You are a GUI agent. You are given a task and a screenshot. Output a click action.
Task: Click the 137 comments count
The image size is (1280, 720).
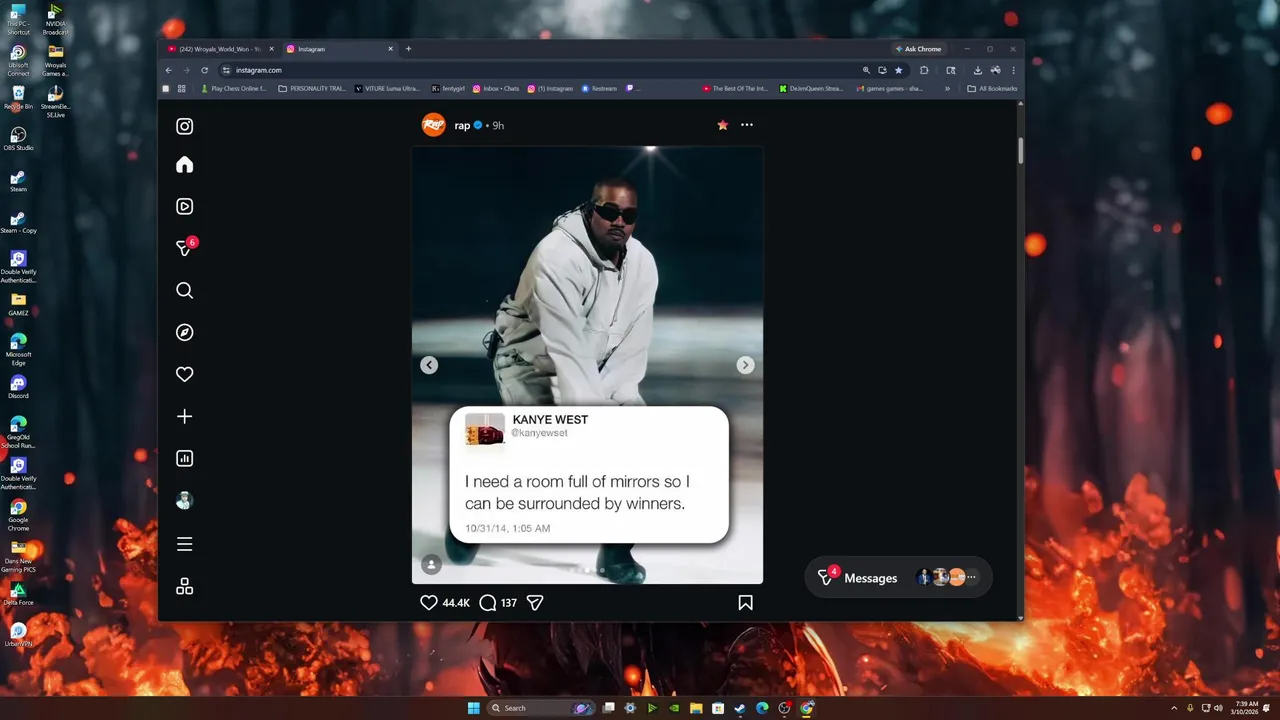tap(509, 603)
